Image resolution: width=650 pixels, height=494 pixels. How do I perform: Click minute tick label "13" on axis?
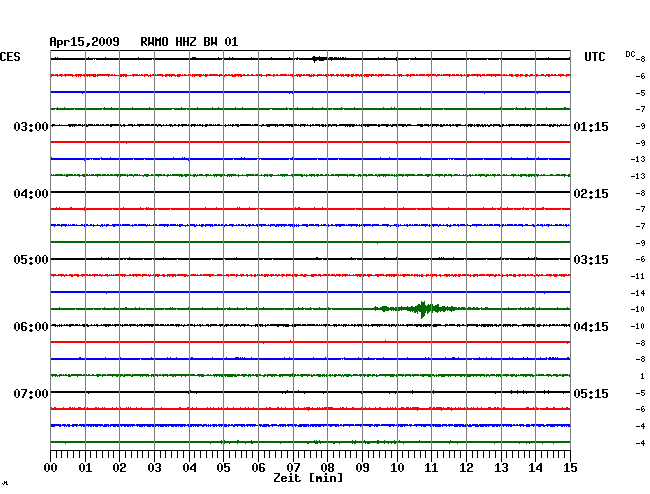[x=501, y=468]
